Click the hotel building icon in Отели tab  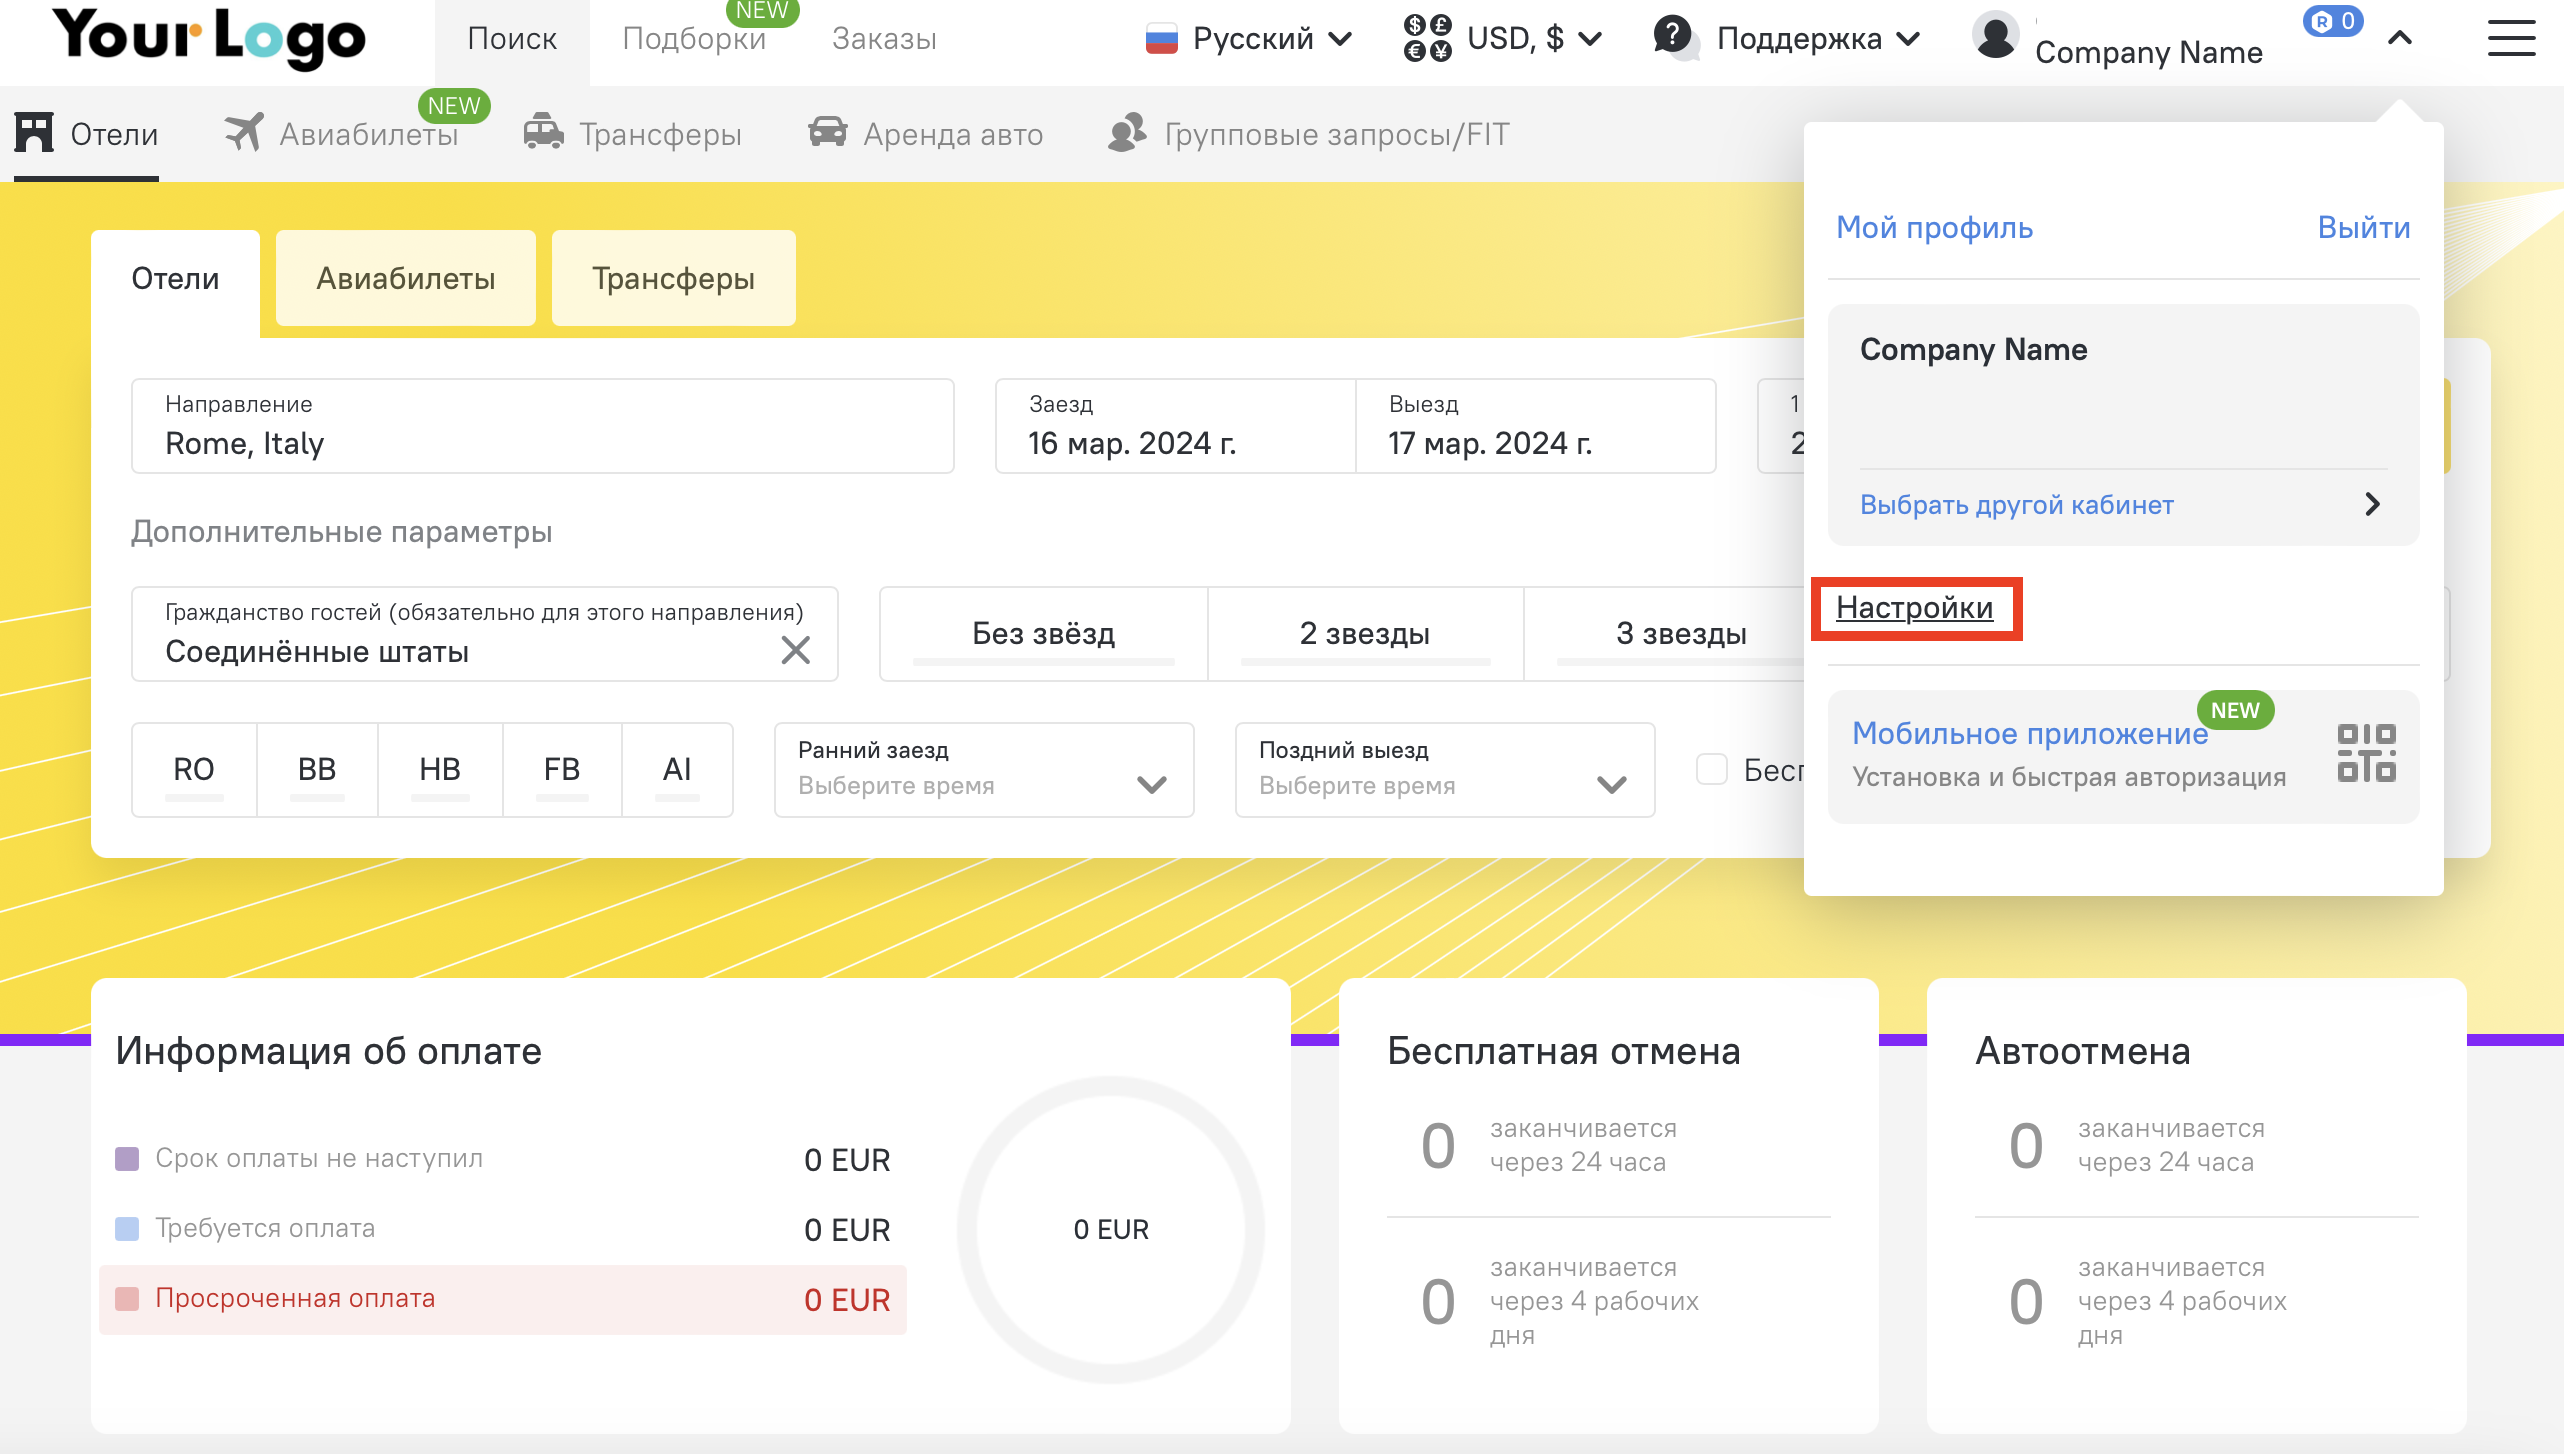(34, 133)
